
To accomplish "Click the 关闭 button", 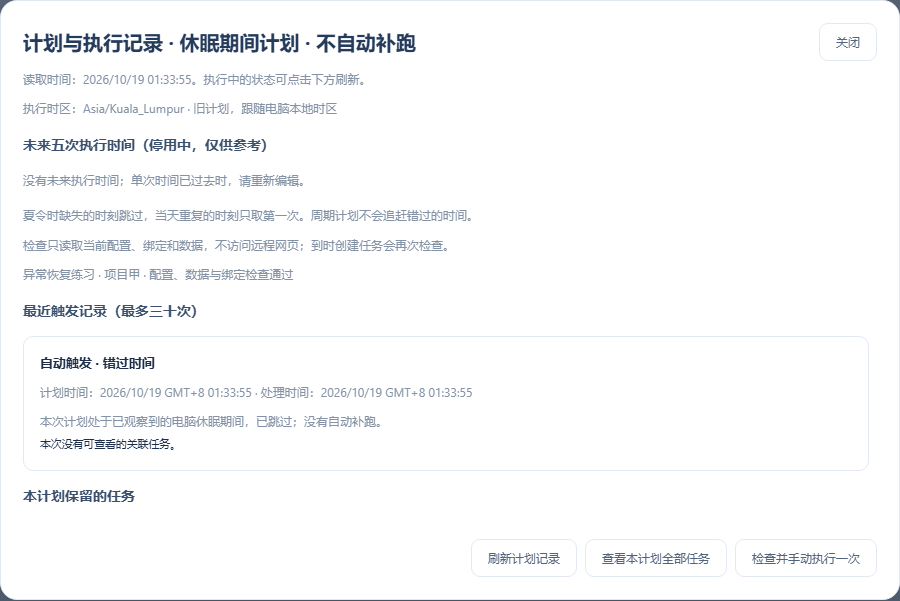I will pos(847,42).
